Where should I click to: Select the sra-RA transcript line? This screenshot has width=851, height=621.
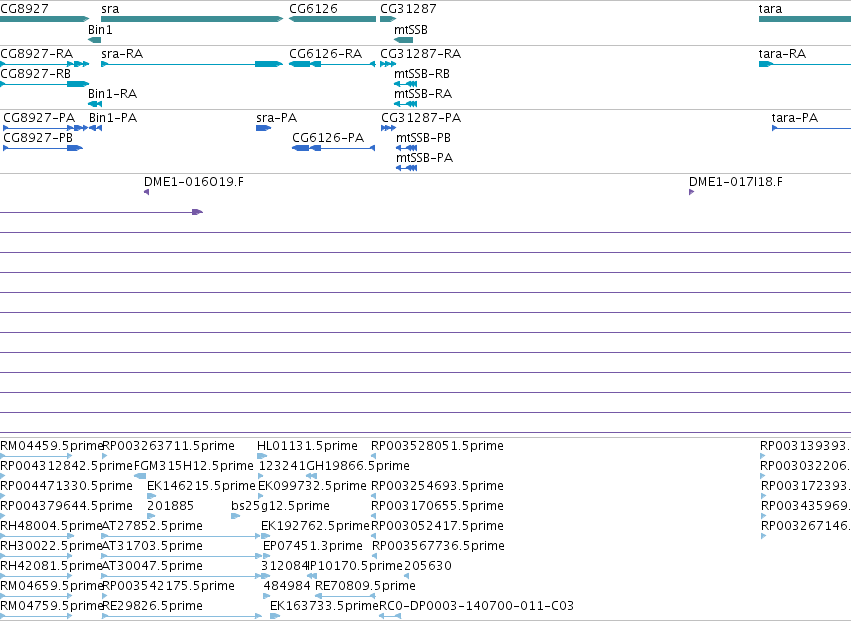pos(192,64)
